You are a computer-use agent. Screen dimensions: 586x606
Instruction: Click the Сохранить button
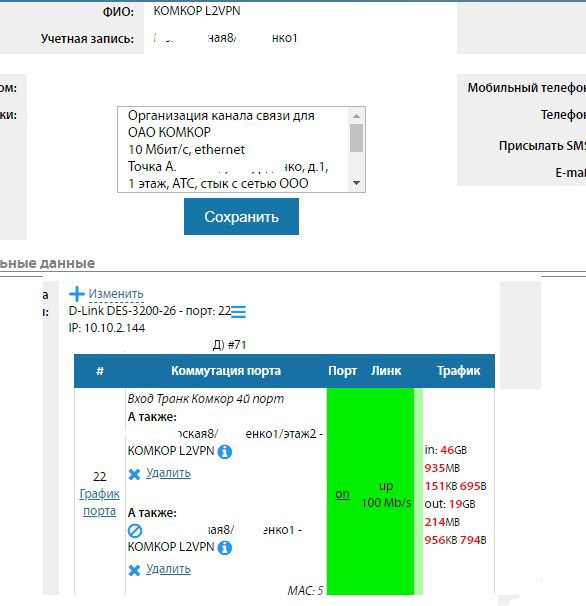[241, 216]
